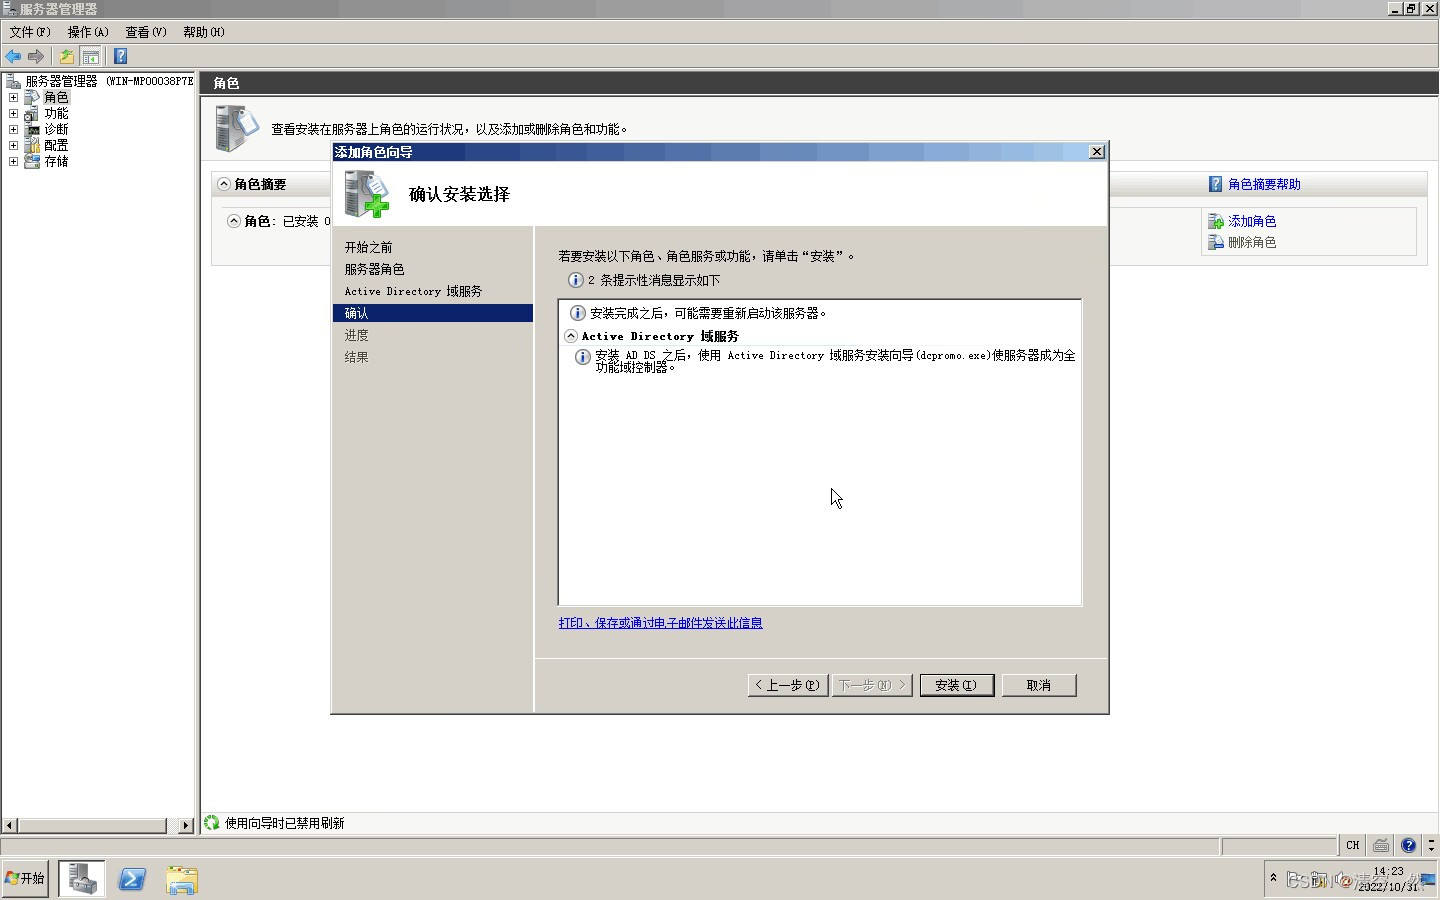This screenshot has height=900, width=1440.
Task: Click the 删除角色 text link
Action: click(1252, 243)
